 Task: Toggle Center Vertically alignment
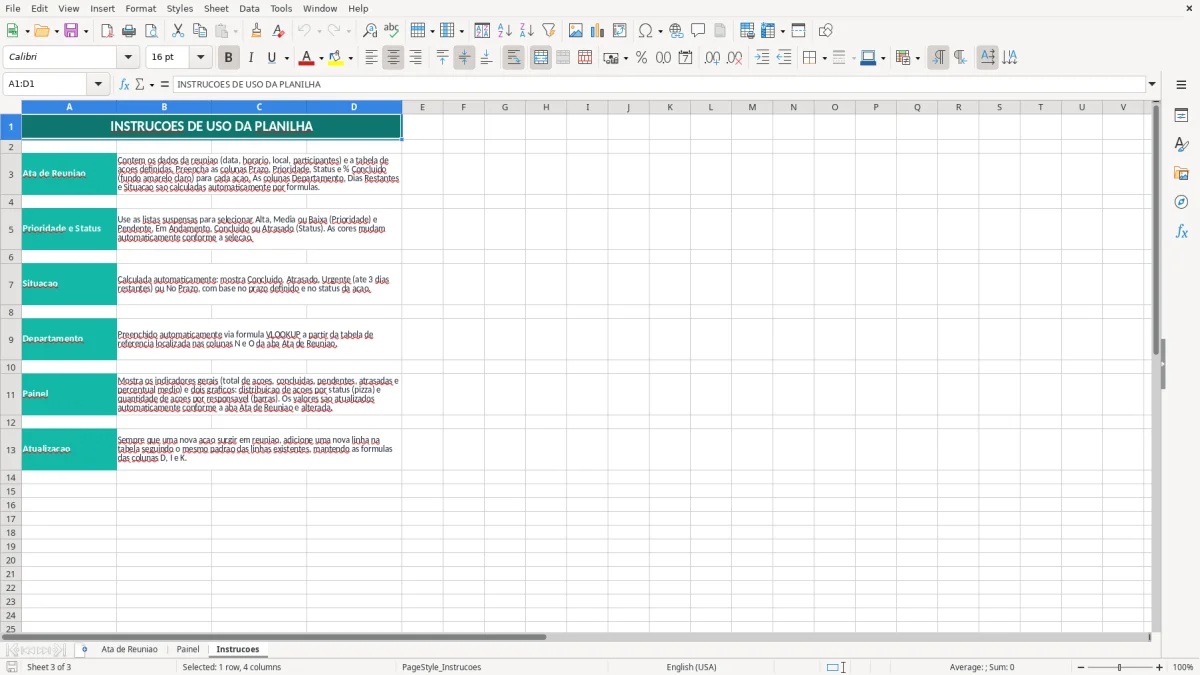tap(464, 58)
